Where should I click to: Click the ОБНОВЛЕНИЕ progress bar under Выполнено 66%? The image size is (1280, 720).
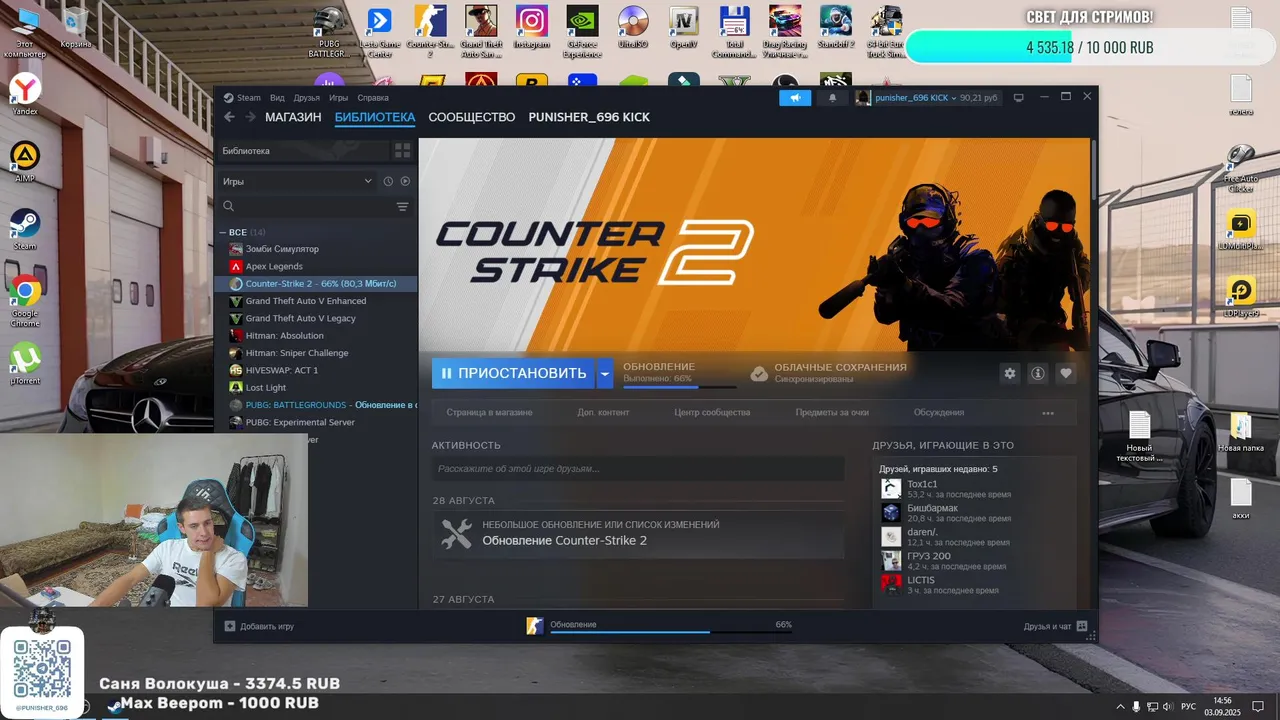pyautogui.click(x=680, y=387)
